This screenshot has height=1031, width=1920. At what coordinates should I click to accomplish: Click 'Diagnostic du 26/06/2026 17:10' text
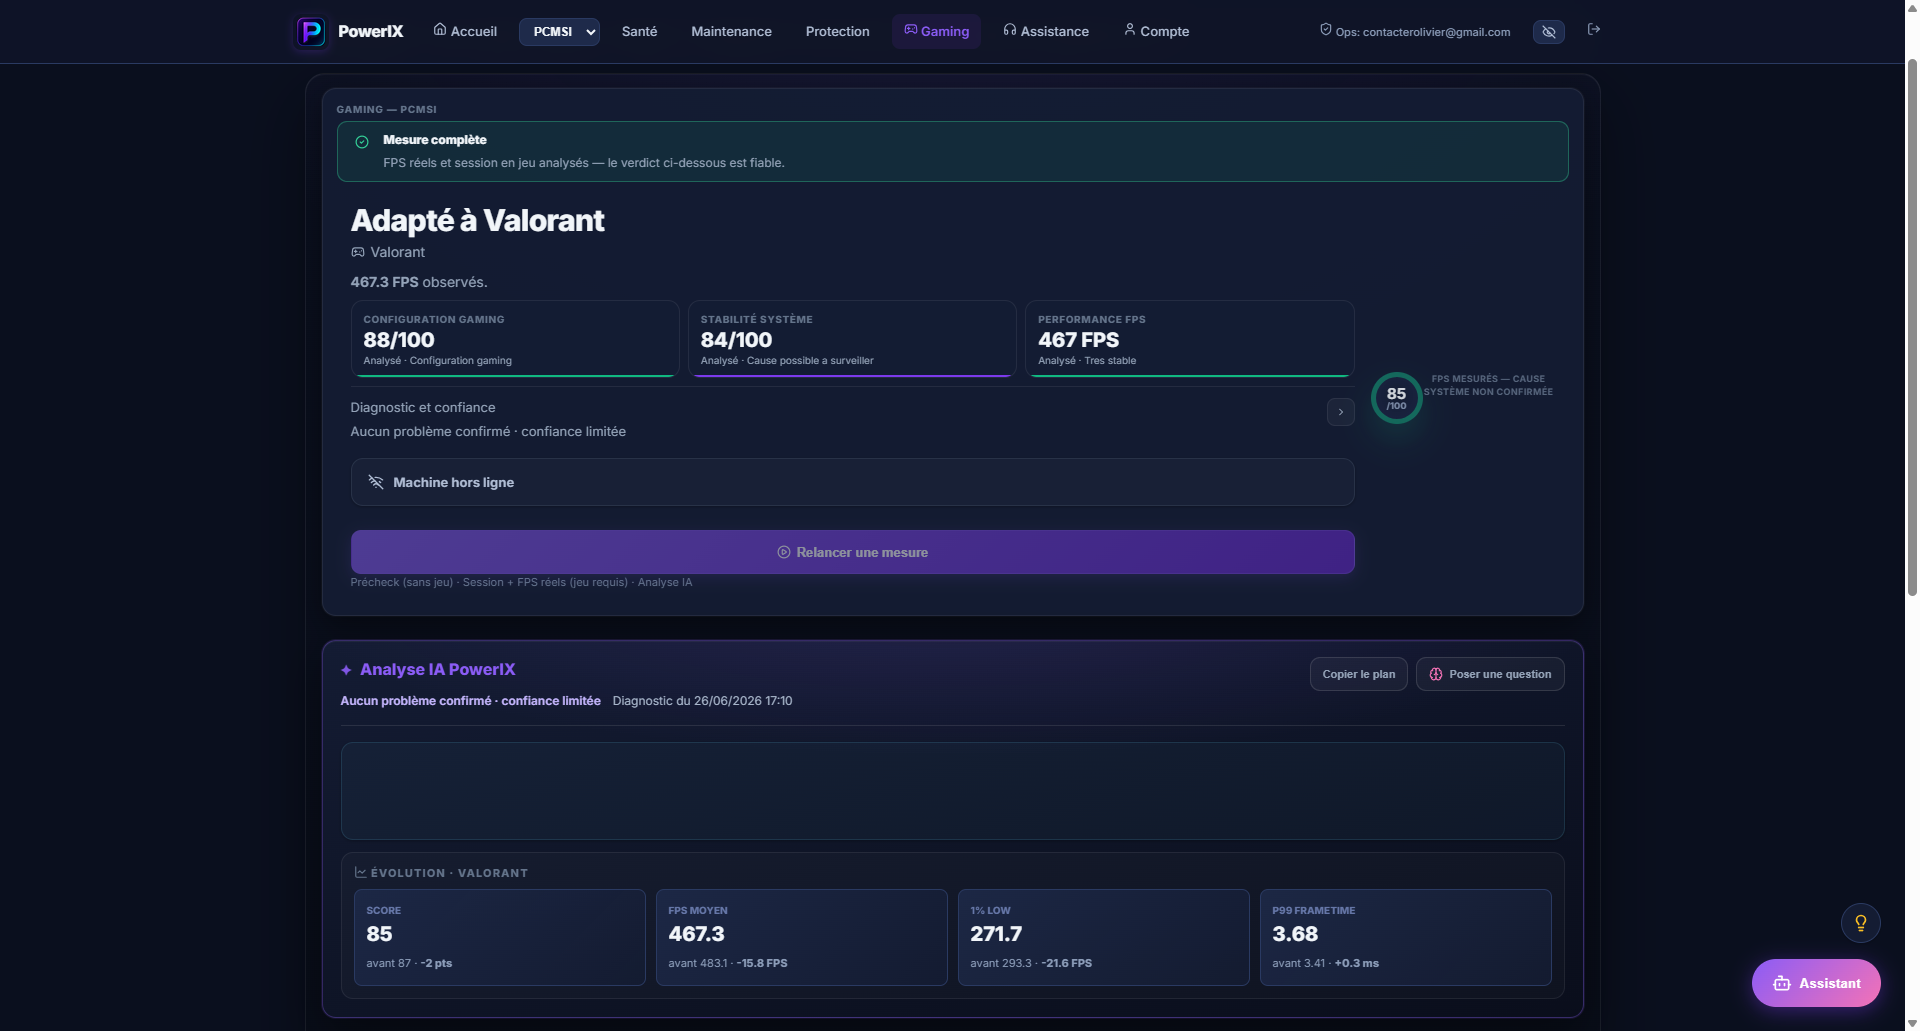point(702,701)
